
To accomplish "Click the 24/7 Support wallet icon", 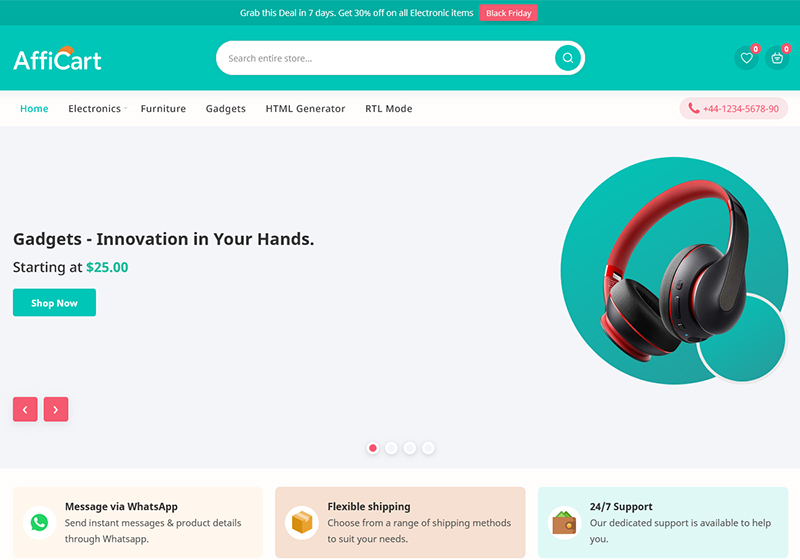I will pyautogui.click(x=564, y=522).
